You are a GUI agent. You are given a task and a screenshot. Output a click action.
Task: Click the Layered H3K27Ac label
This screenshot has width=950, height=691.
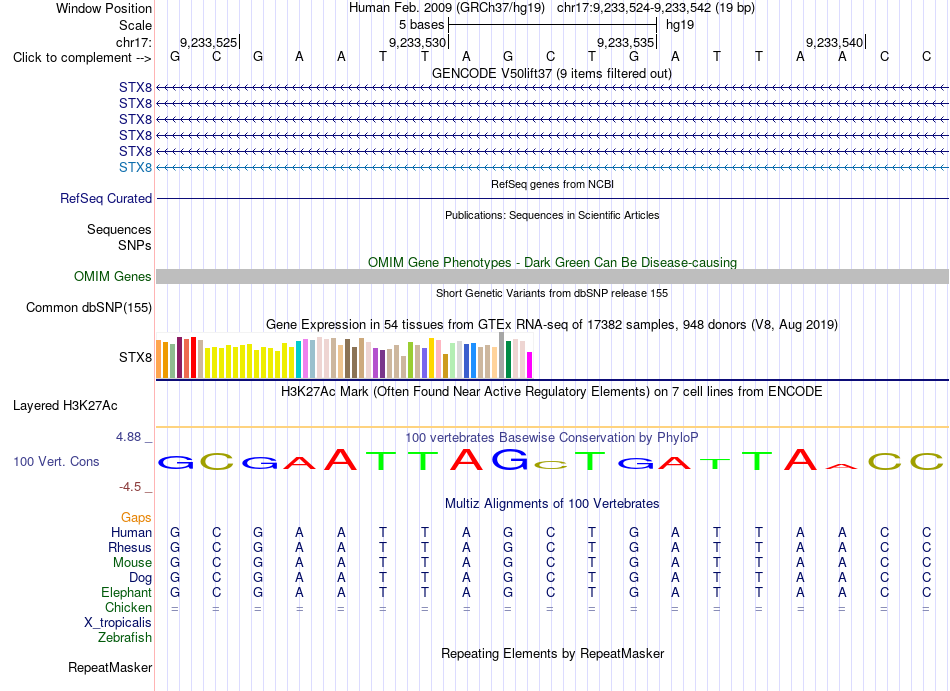pyautogui.click(x=65, y=406)
